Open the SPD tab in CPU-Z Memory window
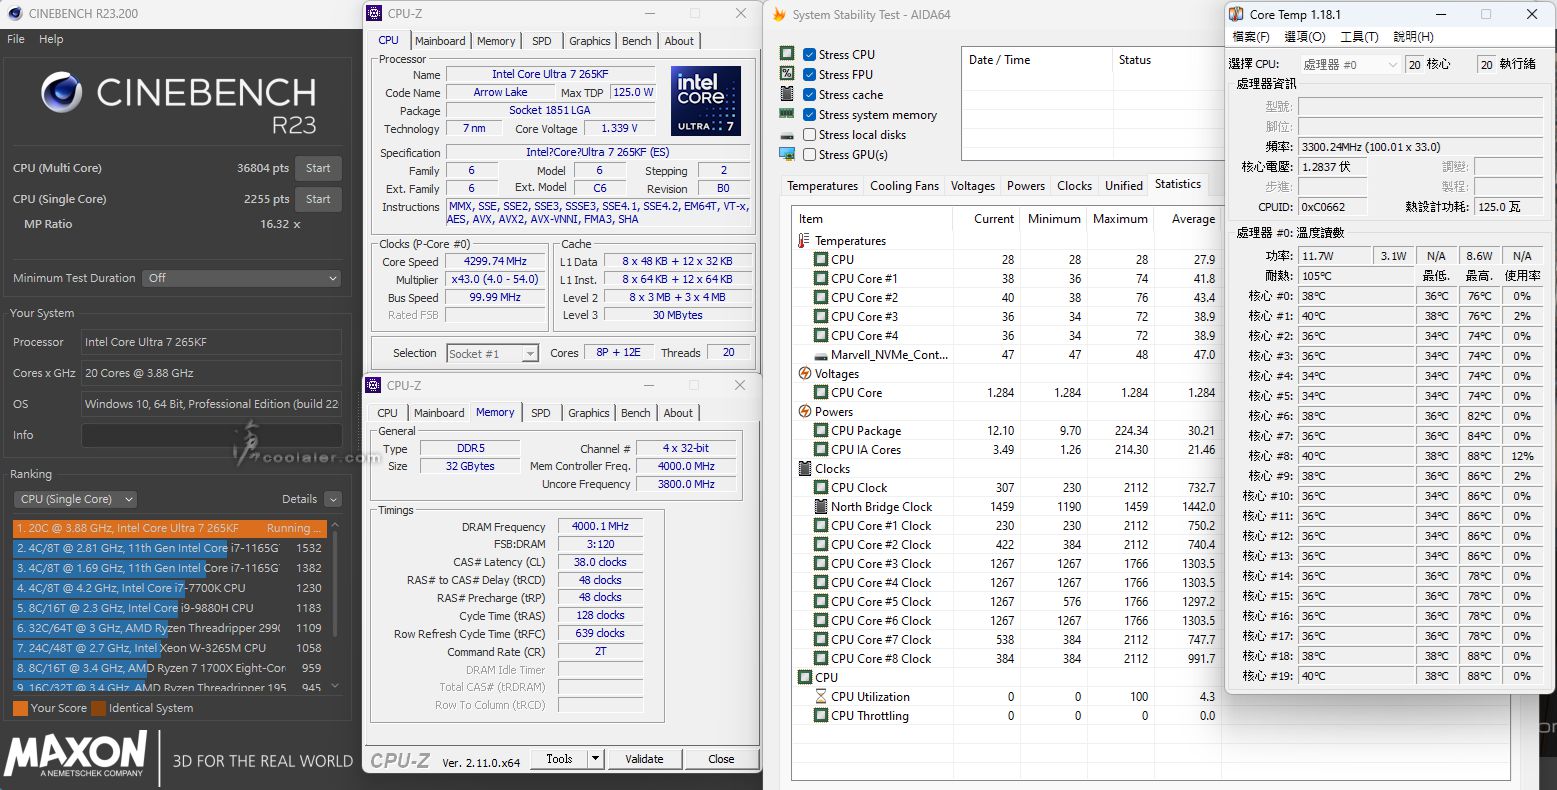The width and height of the screenshot is (1557, 790). (x=541, y=413)
